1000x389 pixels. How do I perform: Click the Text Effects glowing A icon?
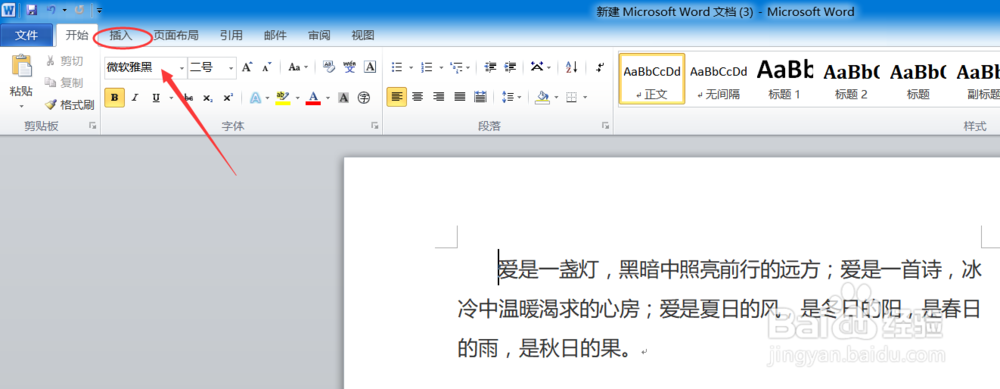tap(255, 98)
